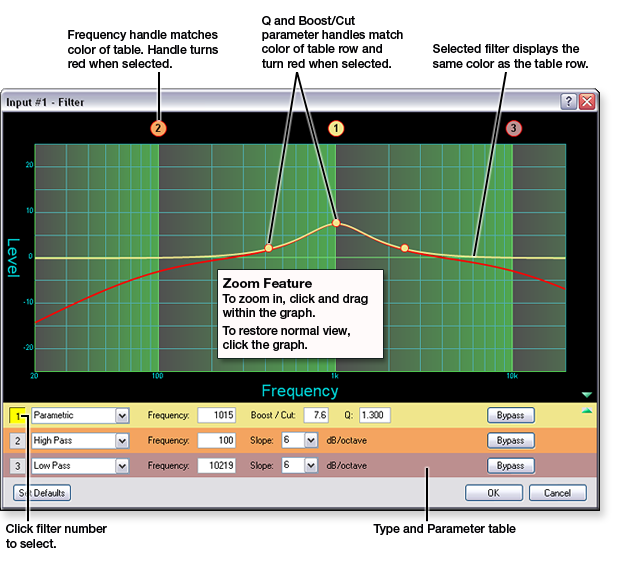Click the Boost/Cut handle at curve peak

tap(336, 222)
